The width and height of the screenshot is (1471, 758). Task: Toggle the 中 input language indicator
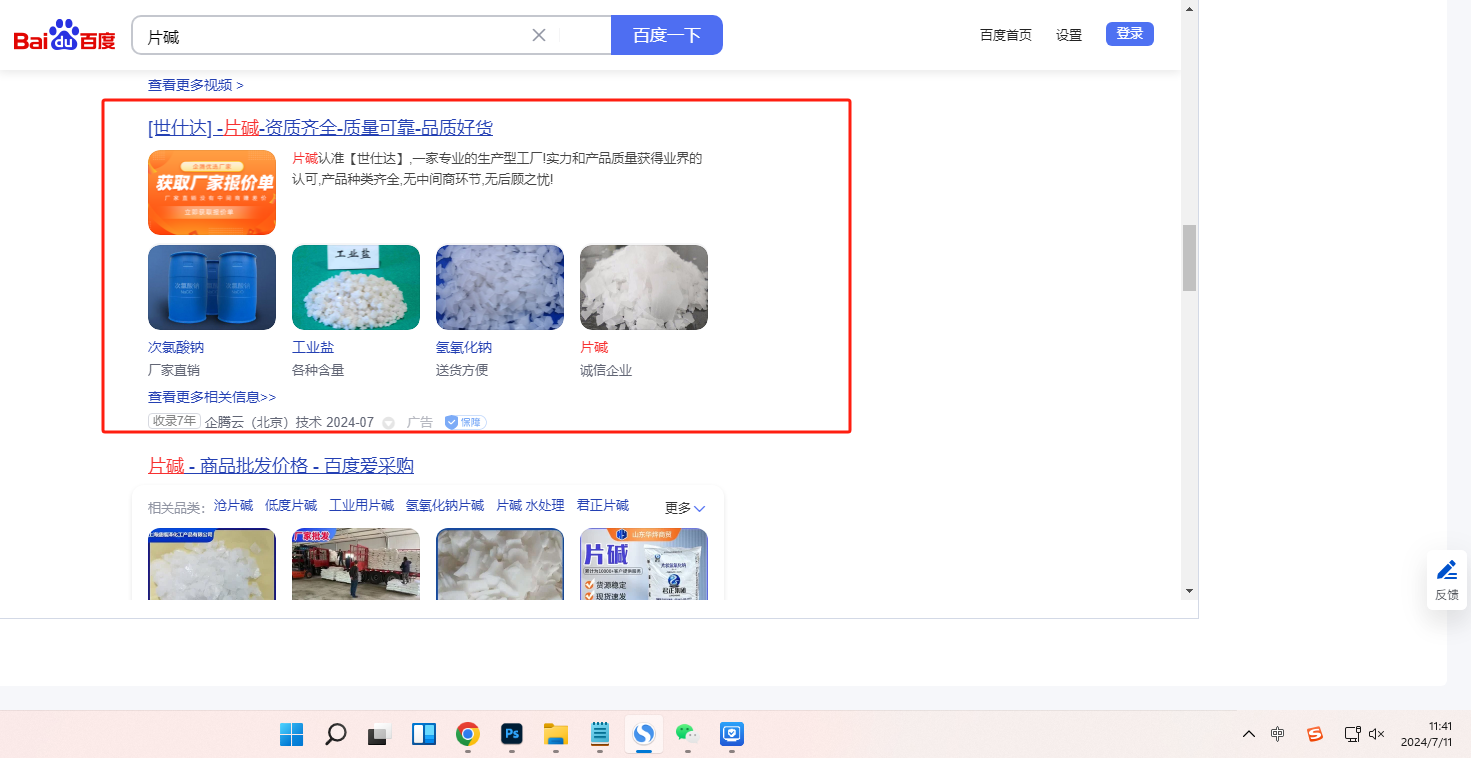coord(1278,734)
